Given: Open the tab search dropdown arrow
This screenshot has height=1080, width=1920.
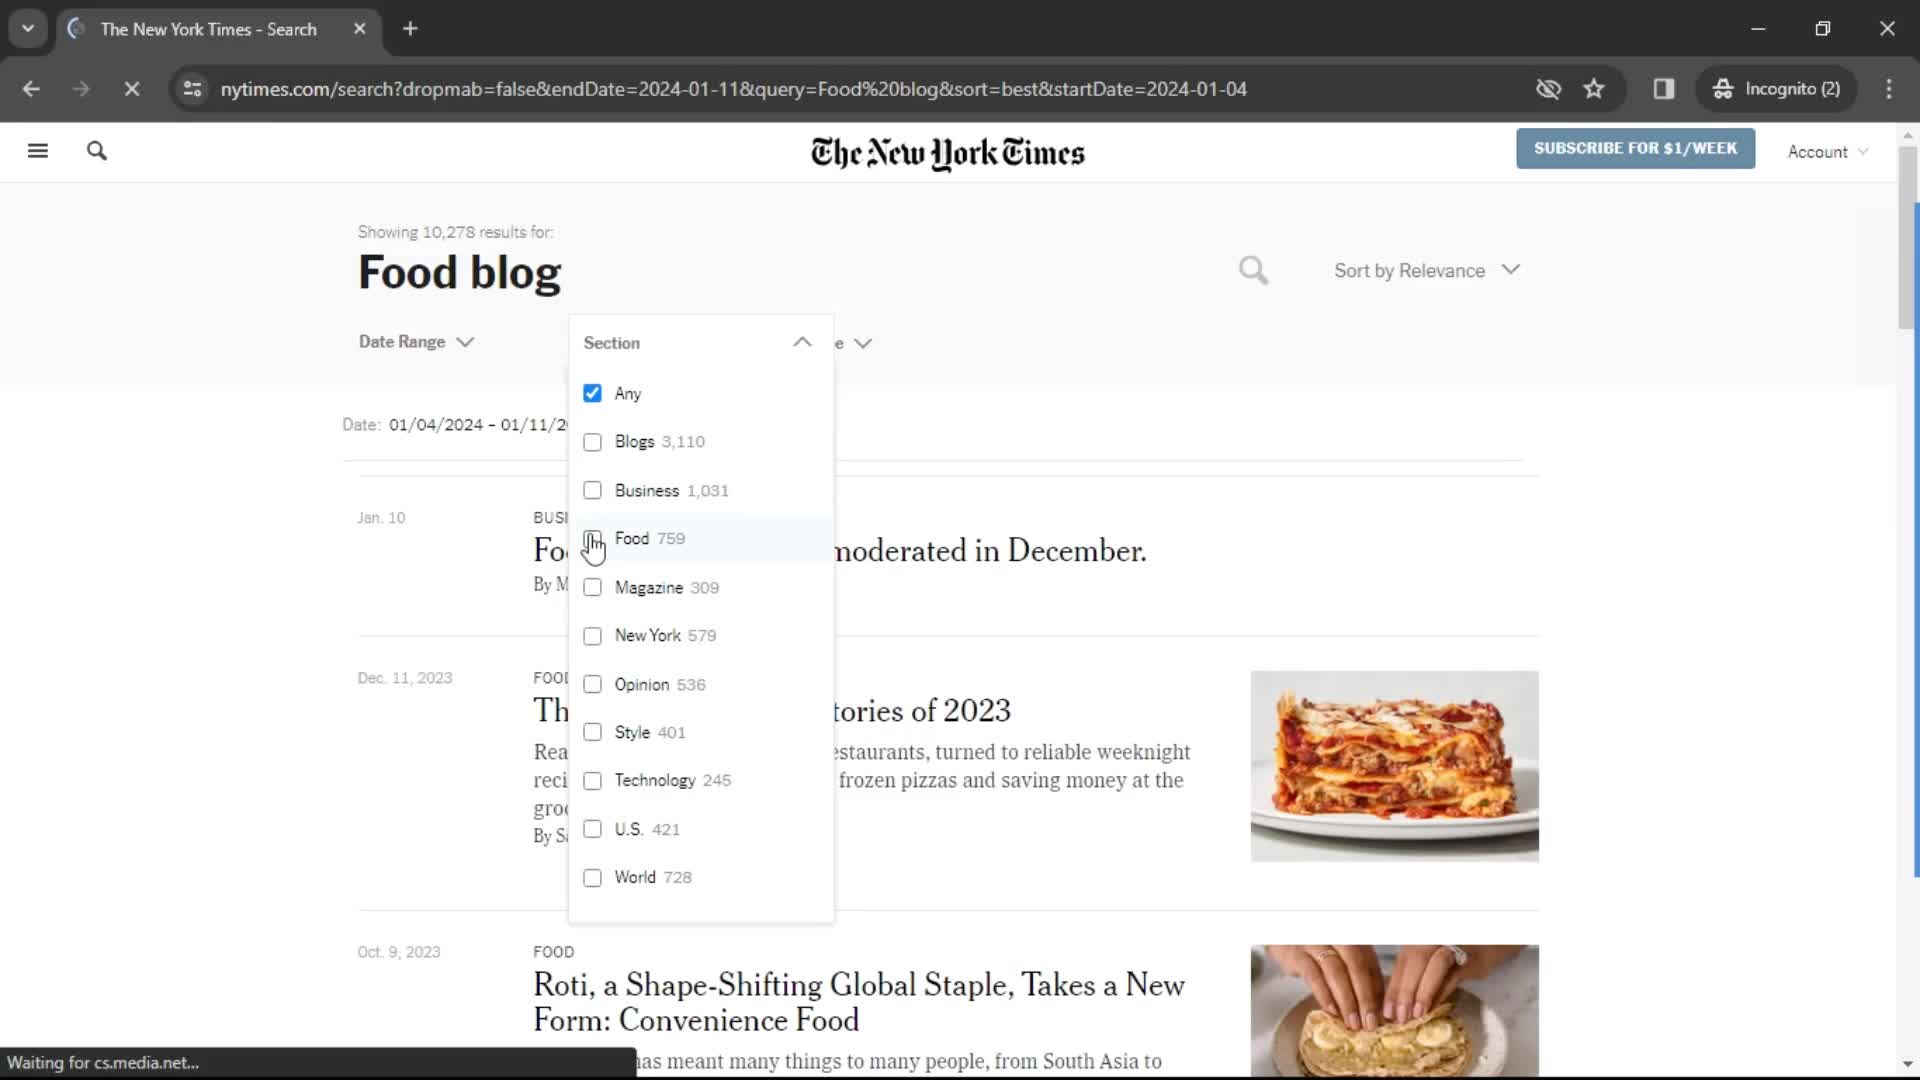Looking at the screenshot, I should 28,29.
